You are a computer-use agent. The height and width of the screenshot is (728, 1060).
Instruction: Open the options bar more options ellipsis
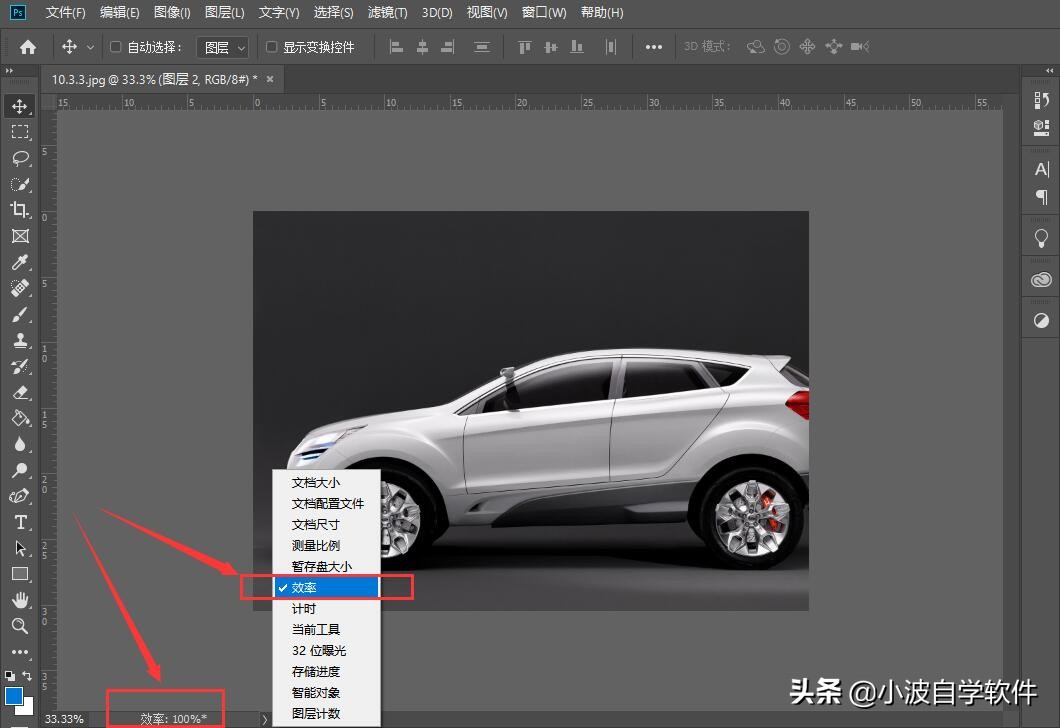[x=654, y=47]
